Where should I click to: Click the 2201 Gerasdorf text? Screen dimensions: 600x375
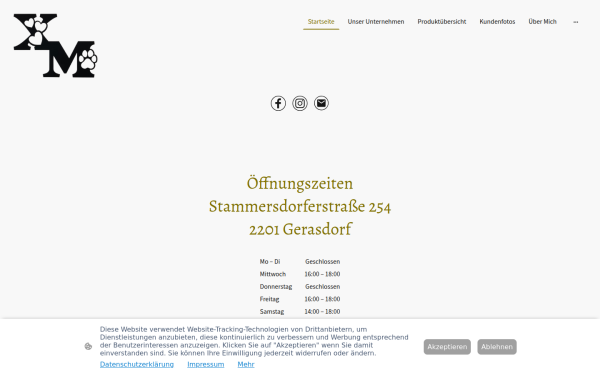300,230
